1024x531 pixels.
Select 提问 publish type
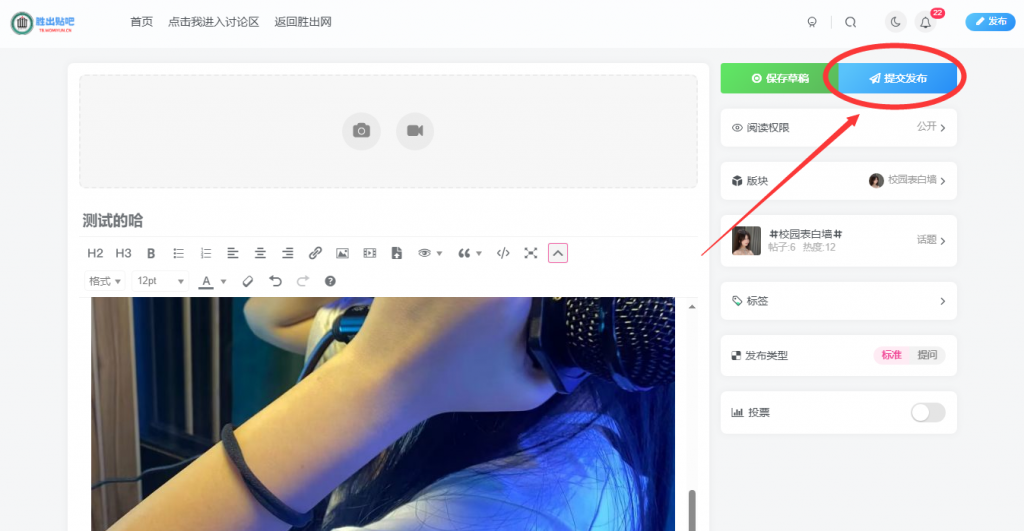927,355
